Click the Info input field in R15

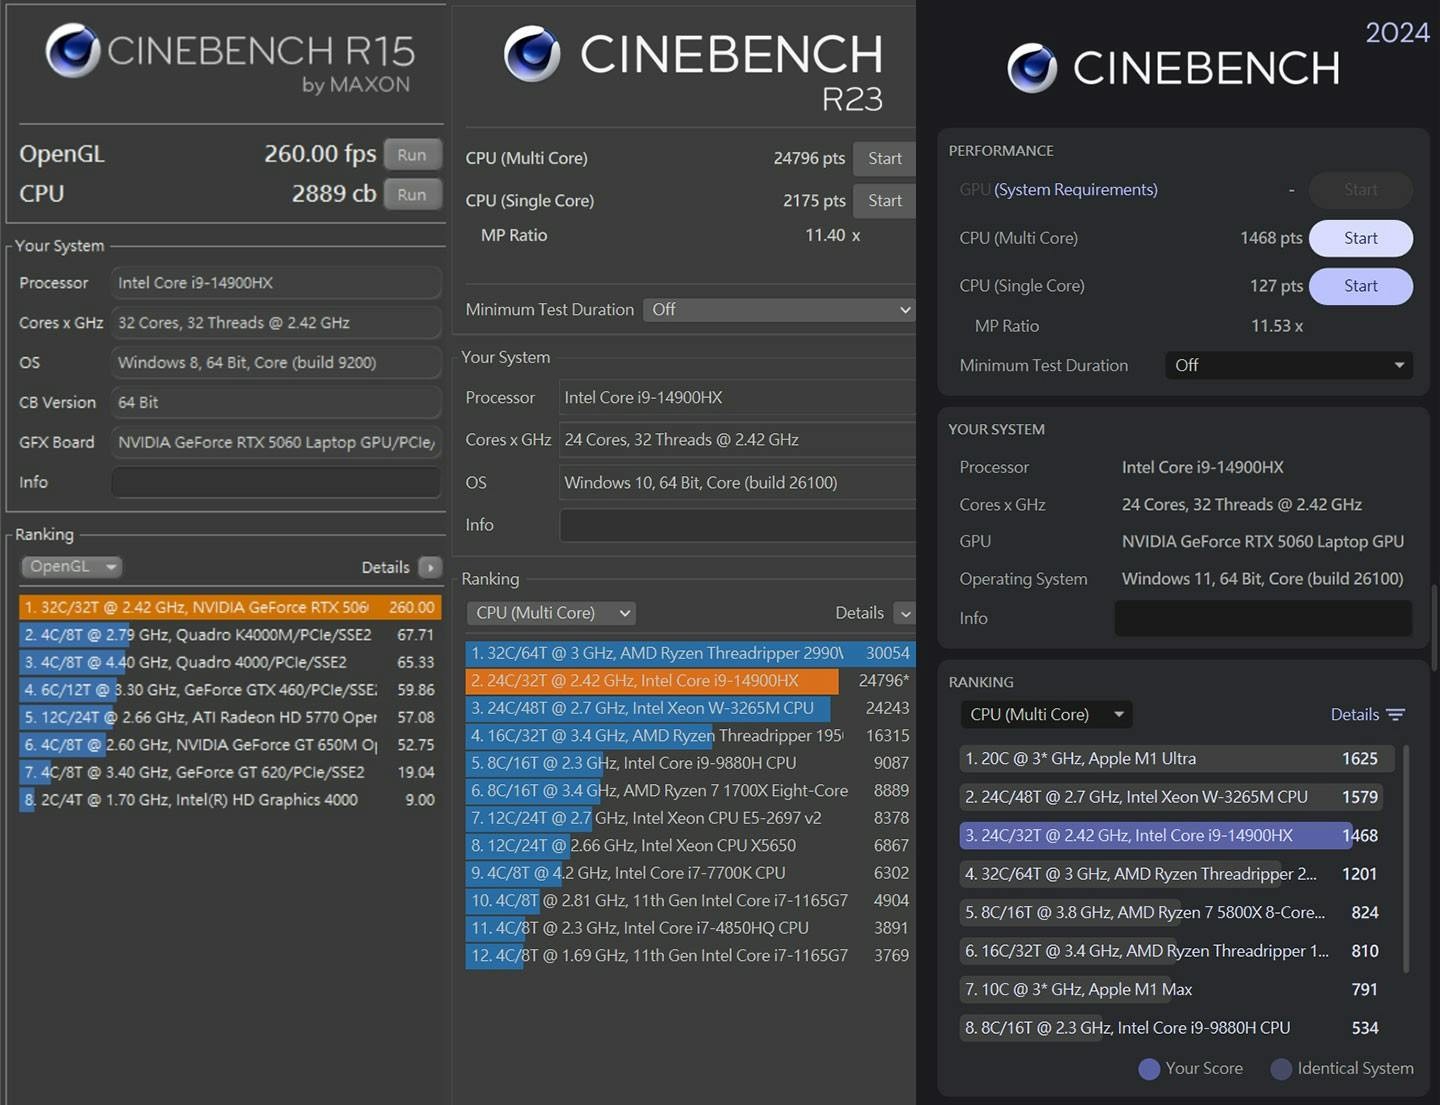coord(276,482)
